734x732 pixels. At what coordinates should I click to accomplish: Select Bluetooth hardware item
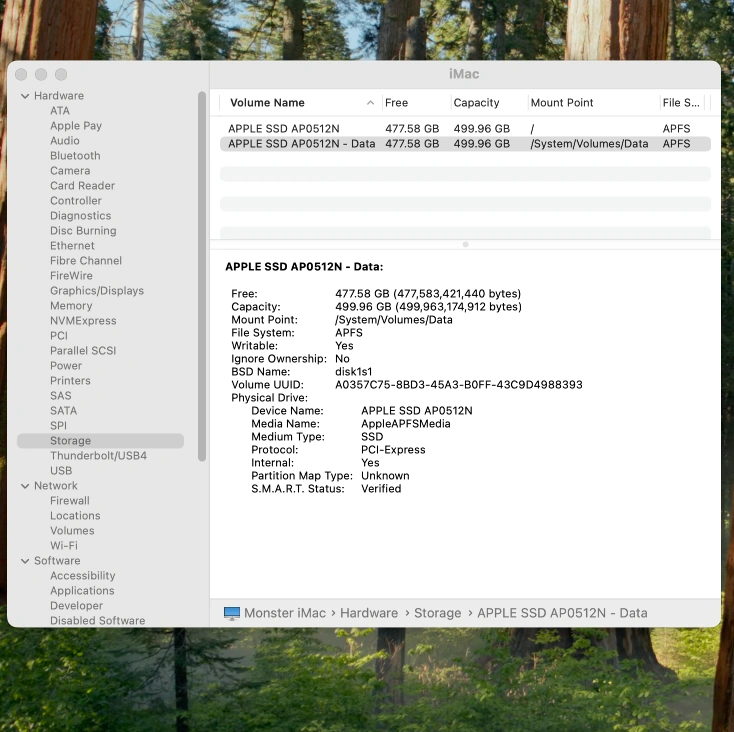pyautogui.click(x=75, y=156)
